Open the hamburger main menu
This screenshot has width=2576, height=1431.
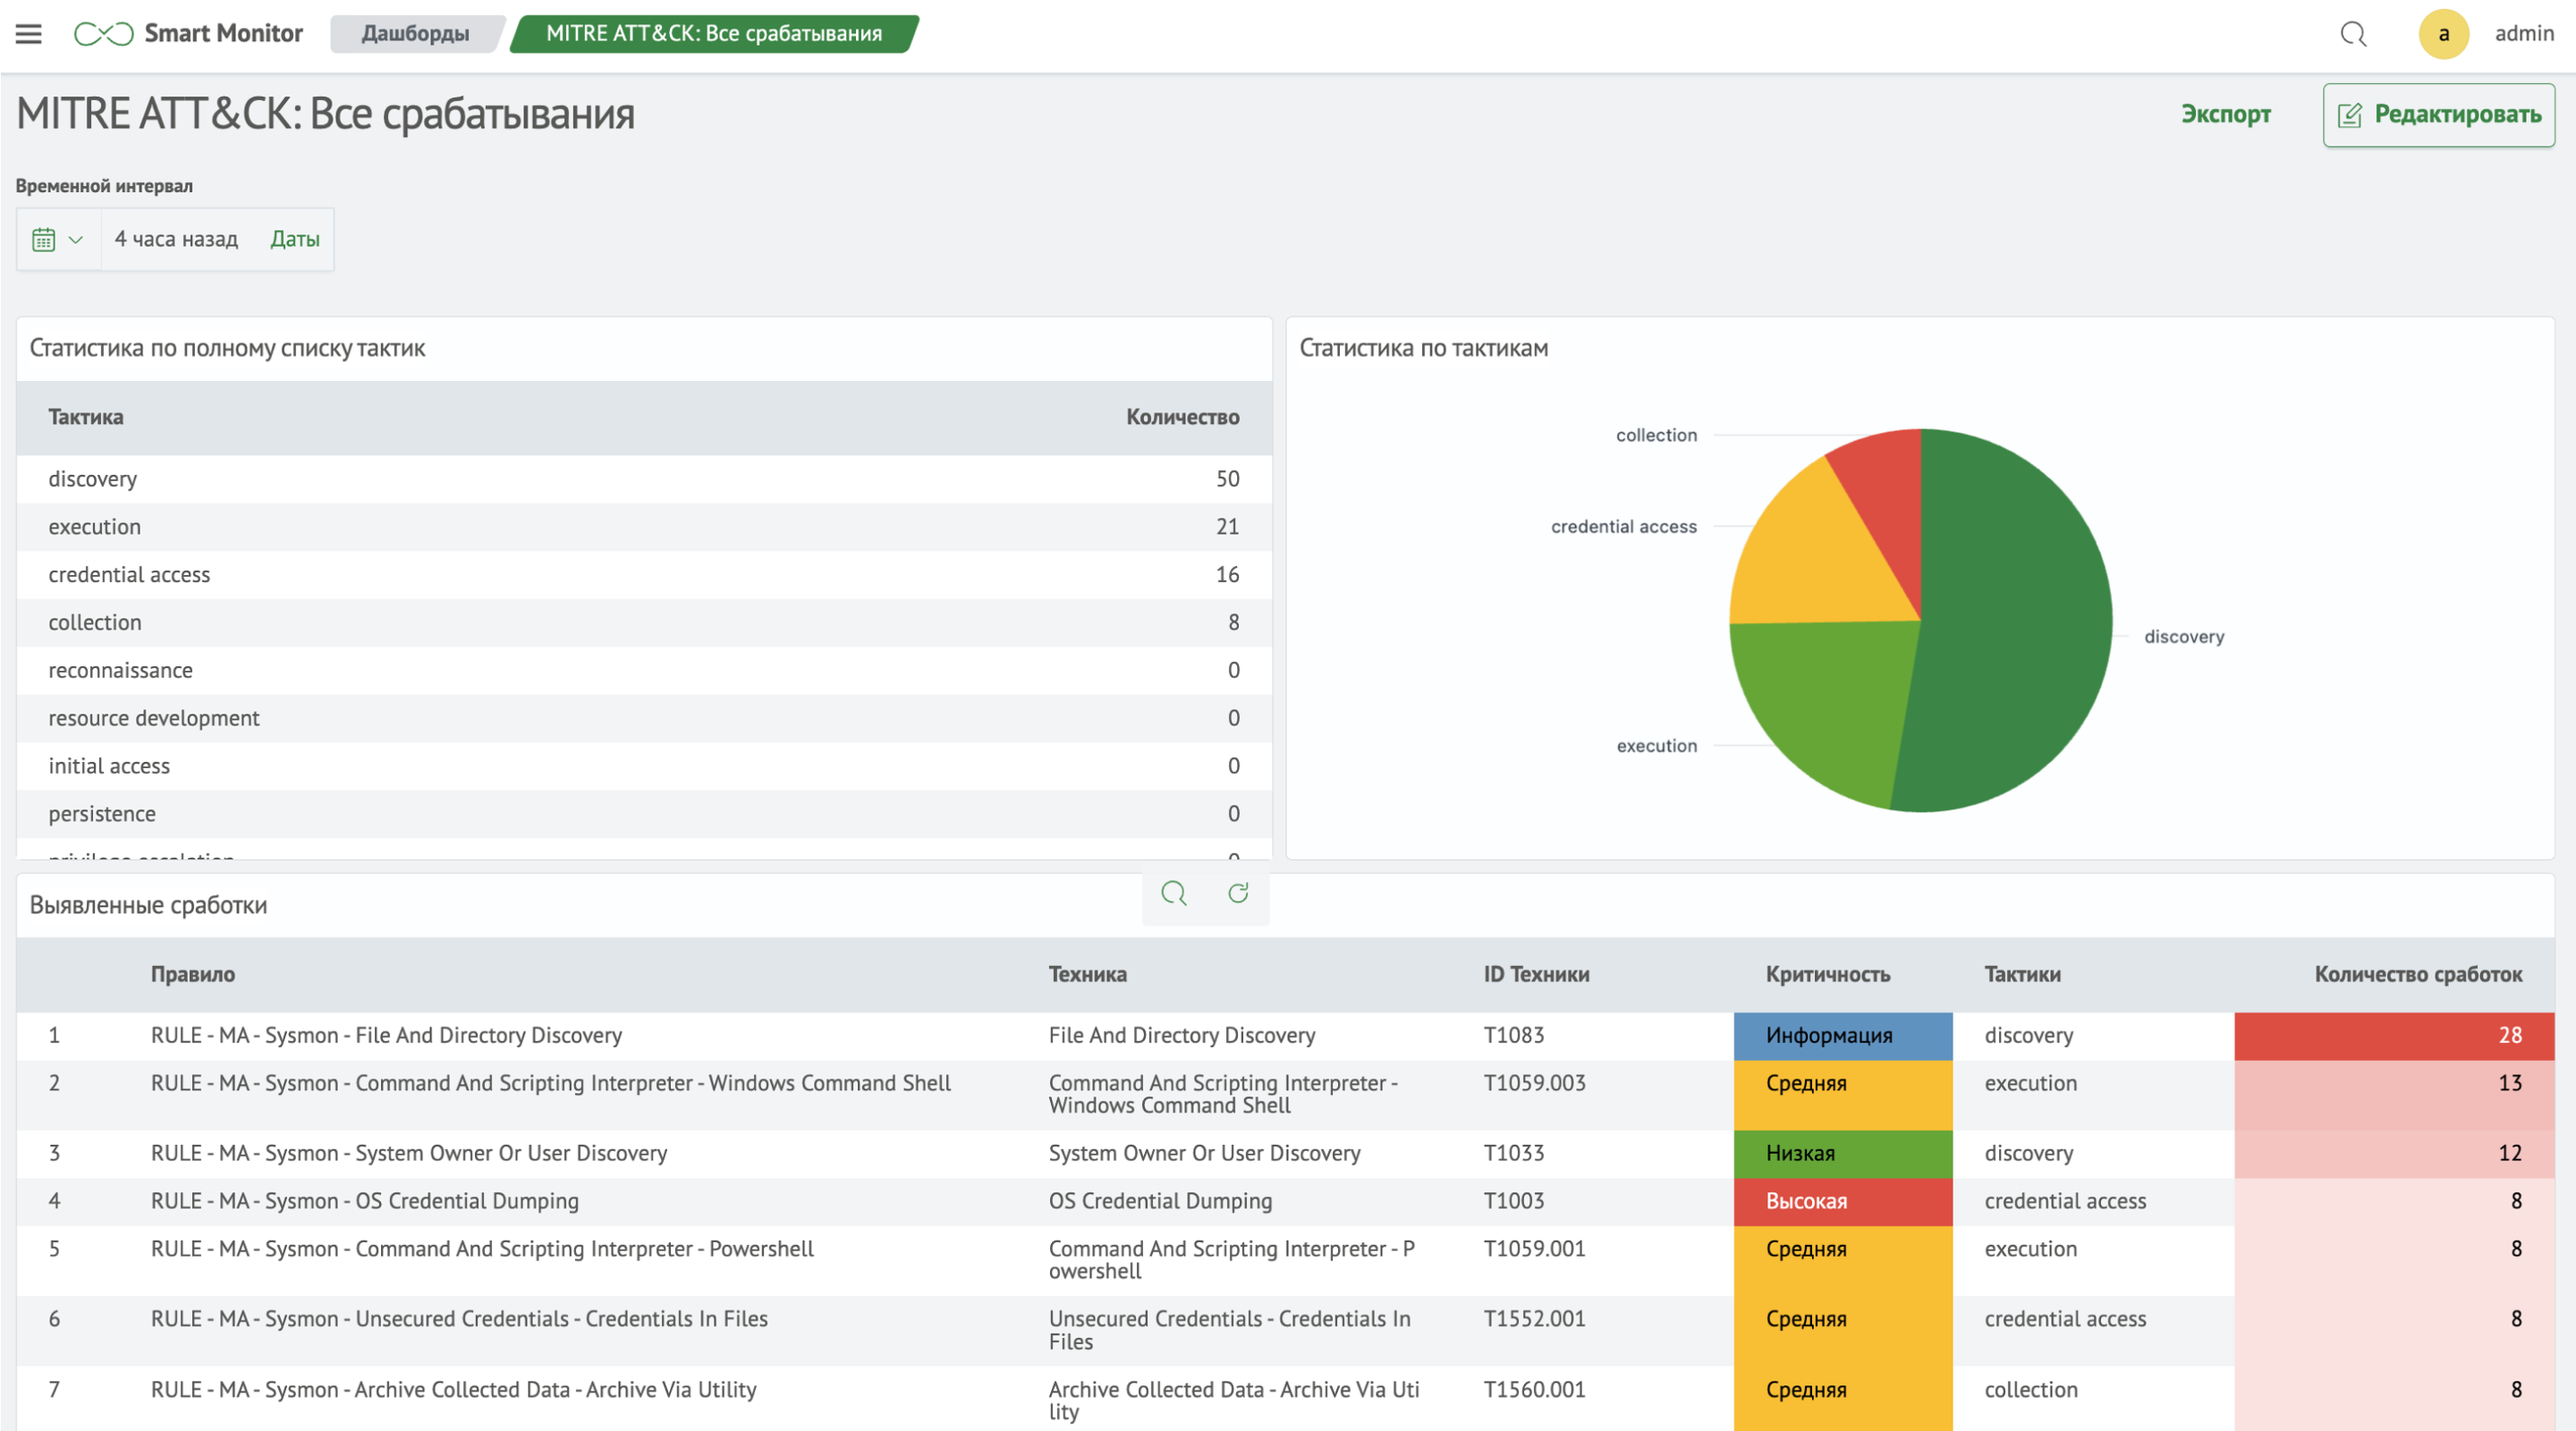click(x=29, y=34)
